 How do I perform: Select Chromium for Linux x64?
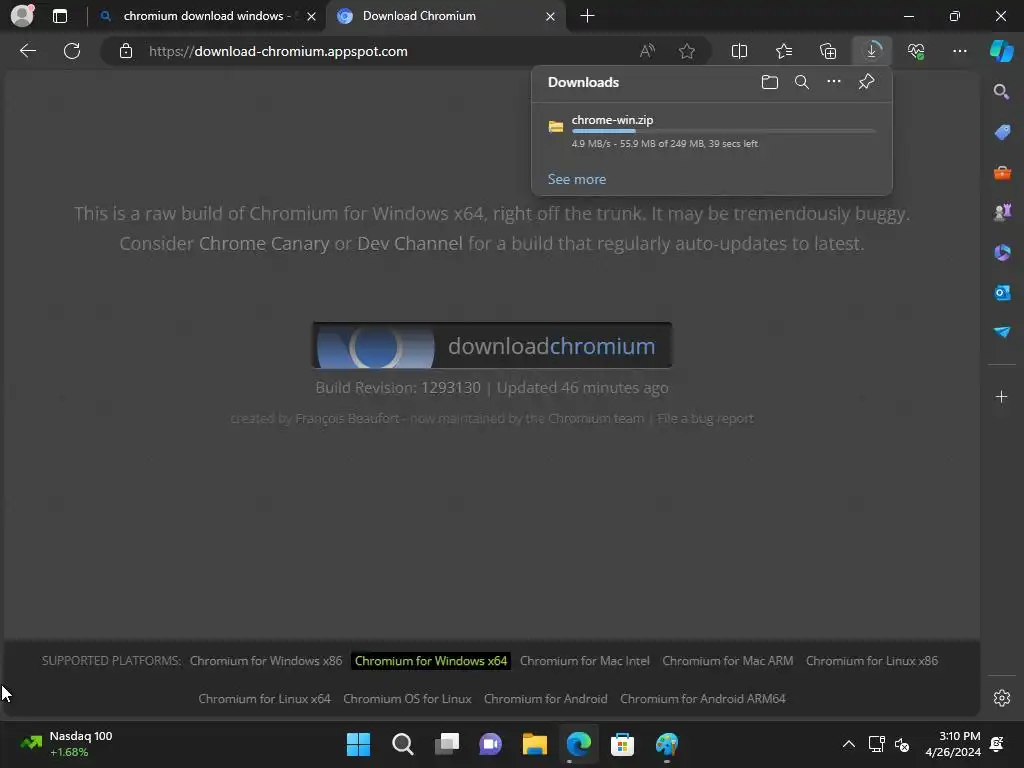coord(264,699)
